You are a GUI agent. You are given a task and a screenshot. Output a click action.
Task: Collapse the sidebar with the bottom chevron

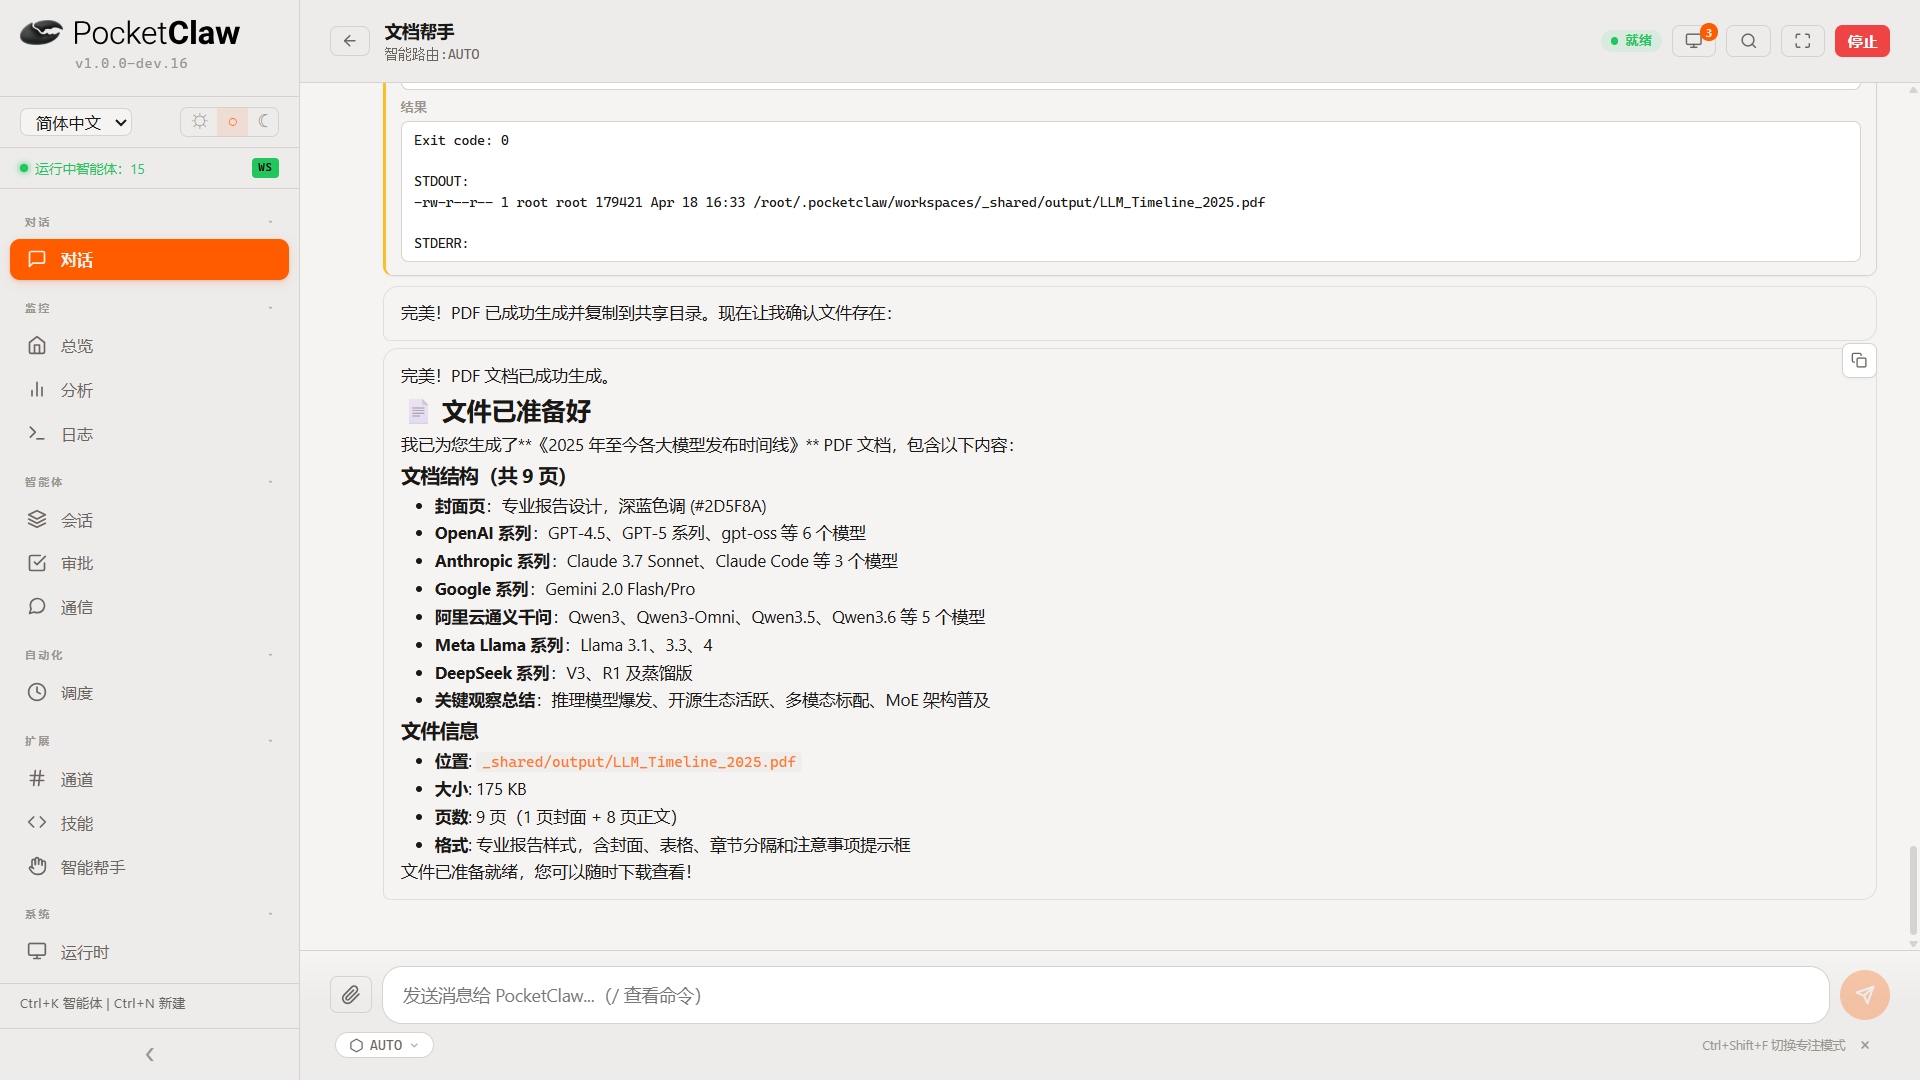[x=150, y=1054]
